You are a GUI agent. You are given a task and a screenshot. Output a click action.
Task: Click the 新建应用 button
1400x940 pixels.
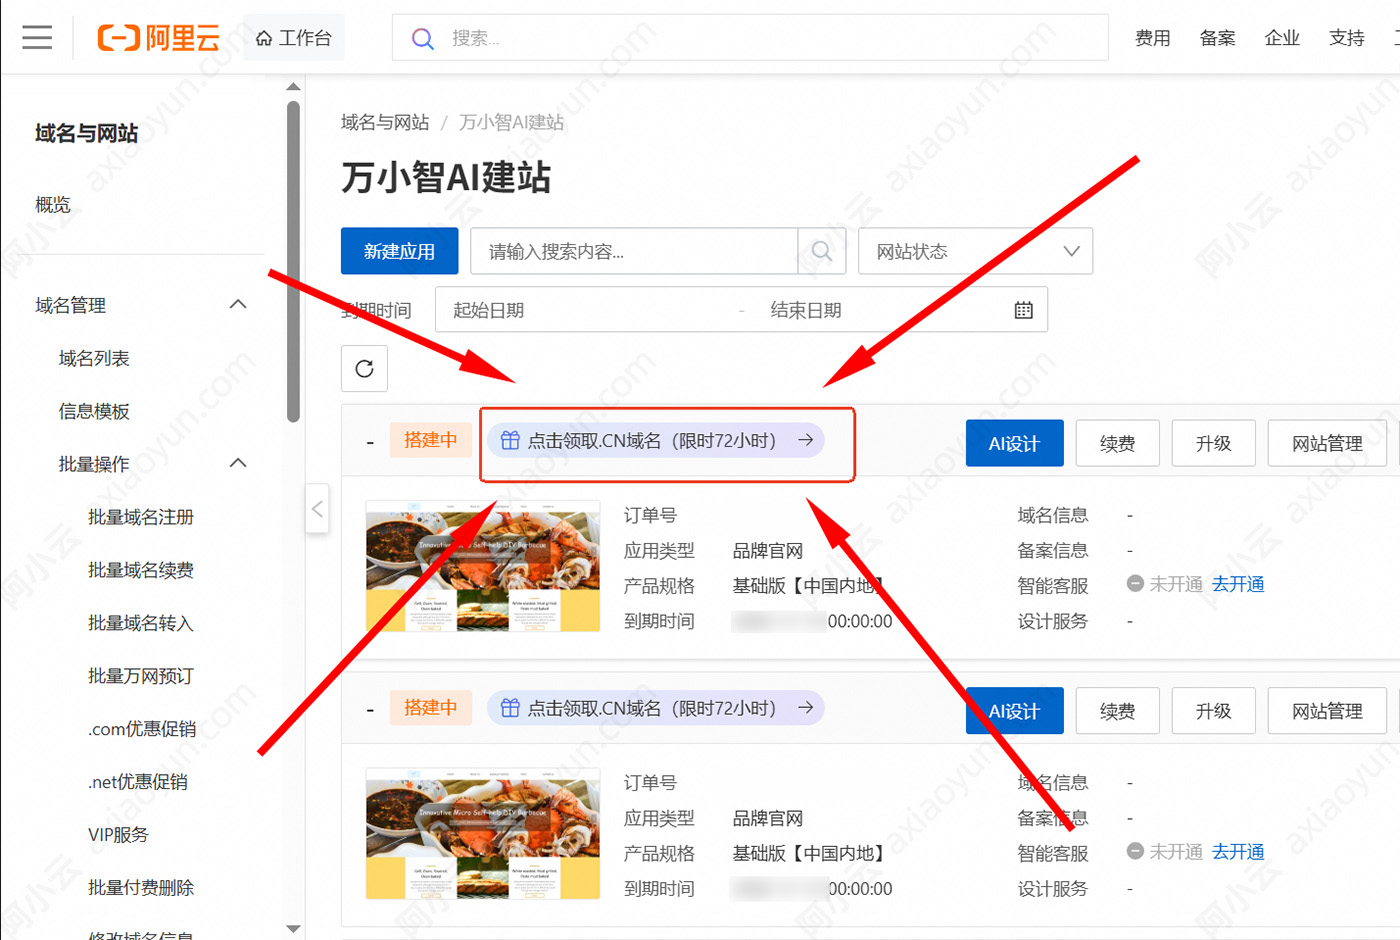399,251
